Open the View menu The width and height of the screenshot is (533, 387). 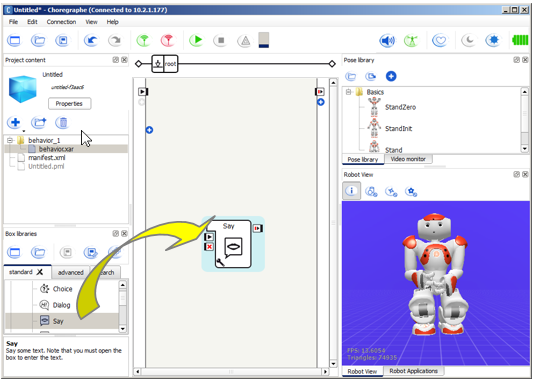(x=91, y=22)
